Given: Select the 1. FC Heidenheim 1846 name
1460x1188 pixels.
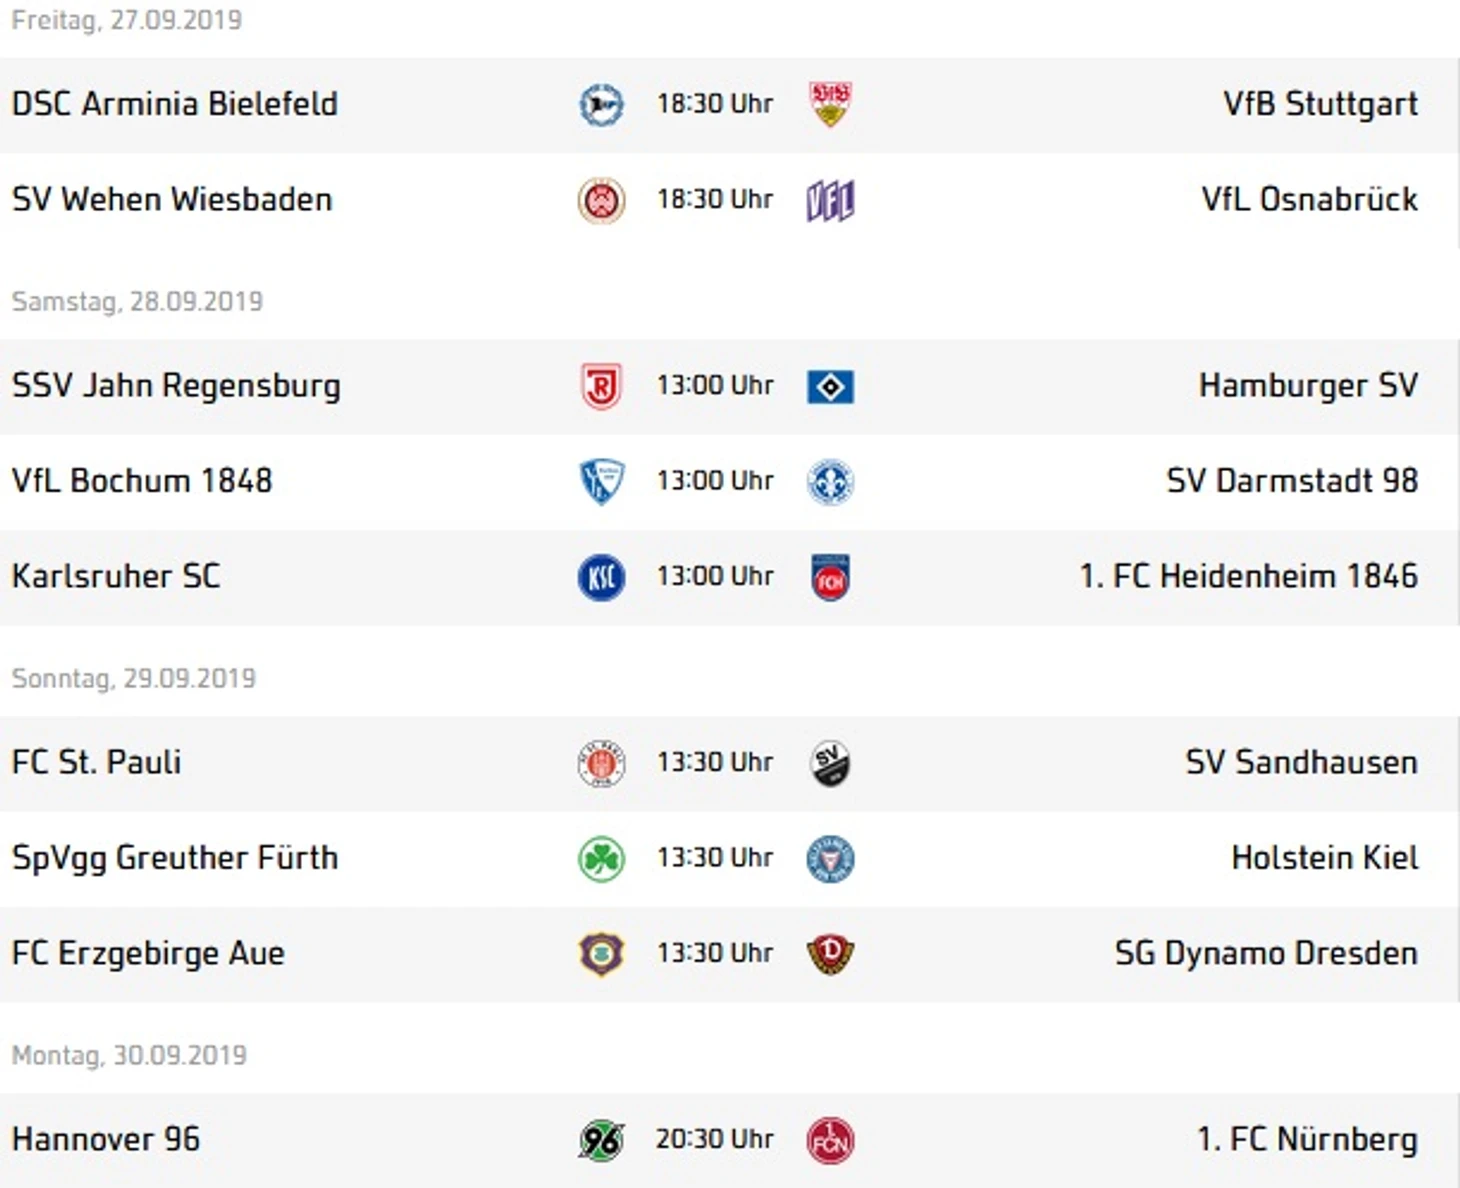Looking at the screenshot, I should click(x=1249, y=576).
